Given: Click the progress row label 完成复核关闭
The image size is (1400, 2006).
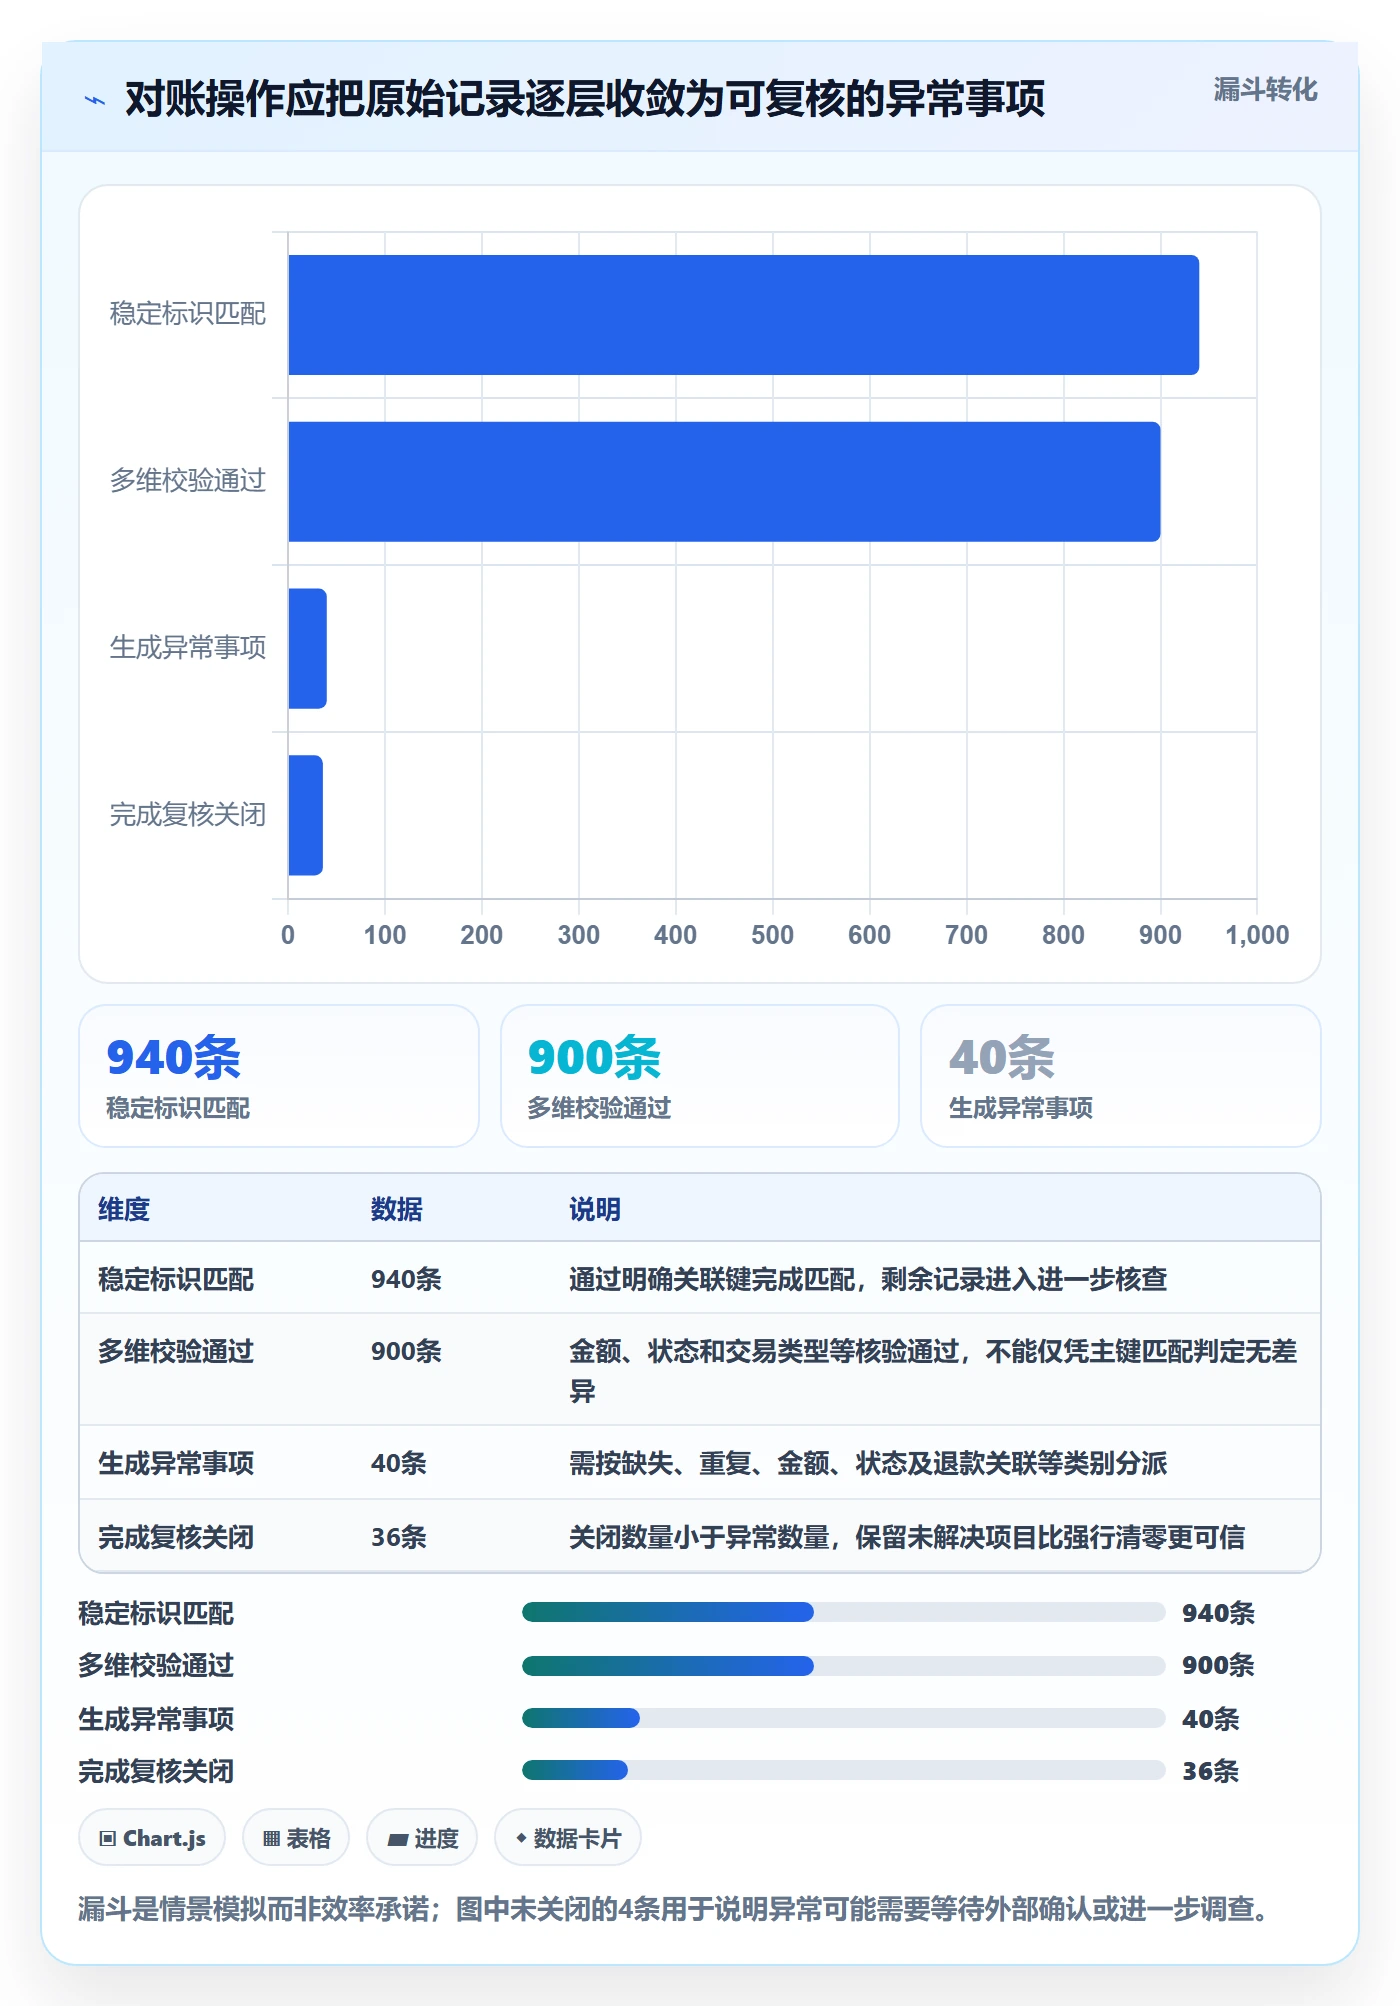Looking at the screenshot, I should pyautogui.click(x=156, y=1771).
